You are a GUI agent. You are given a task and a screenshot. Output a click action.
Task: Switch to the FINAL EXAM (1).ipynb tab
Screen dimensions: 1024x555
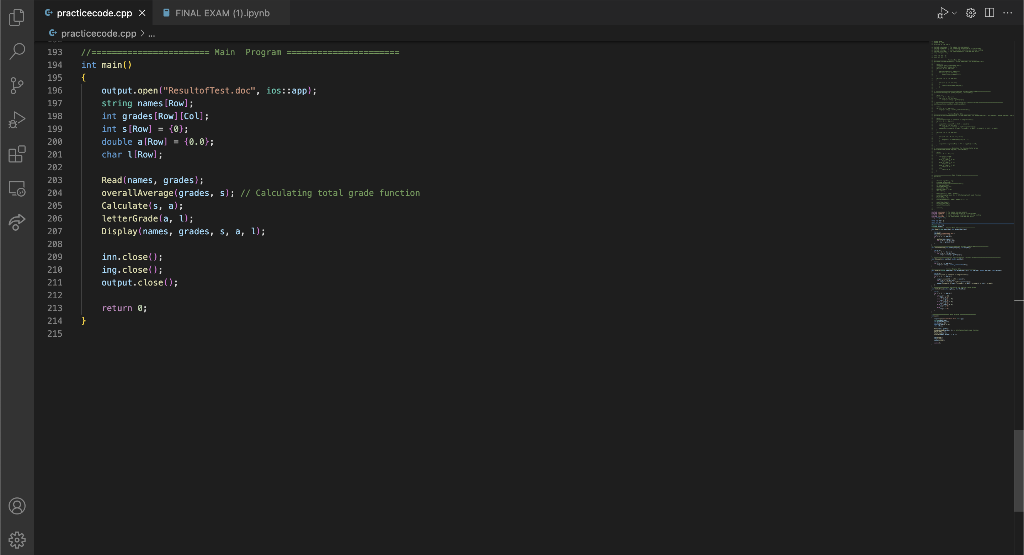(x=222, y=13)
